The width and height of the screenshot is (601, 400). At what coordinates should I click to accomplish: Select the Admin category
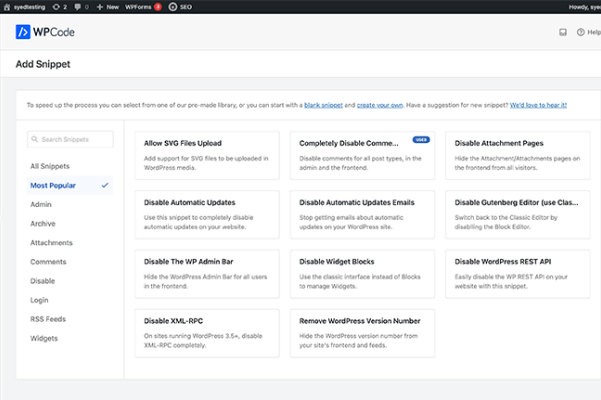(x=41, y=205)
